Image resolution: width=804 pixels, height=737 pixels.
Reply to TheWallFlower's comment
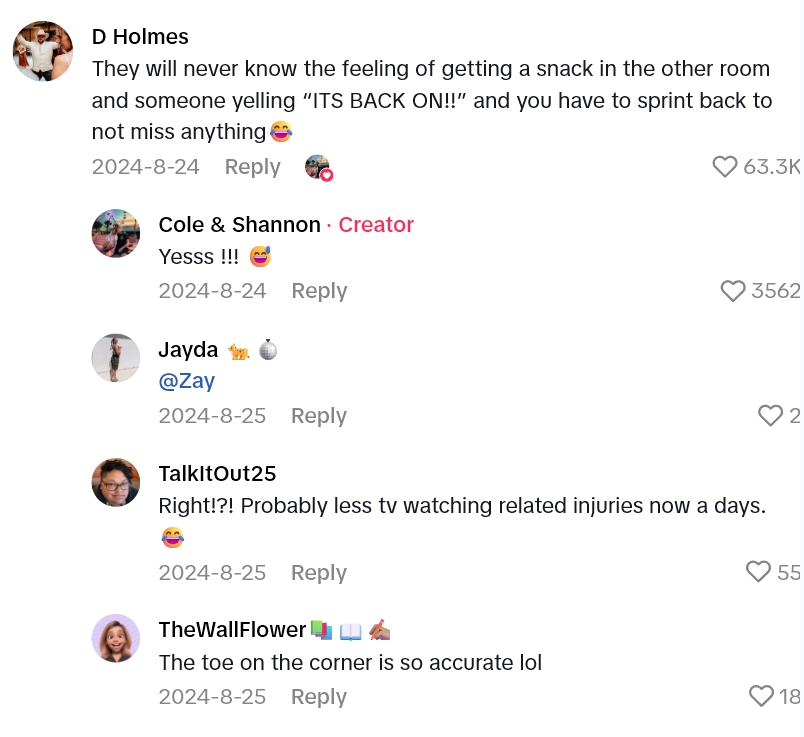[x=319, y=696]
